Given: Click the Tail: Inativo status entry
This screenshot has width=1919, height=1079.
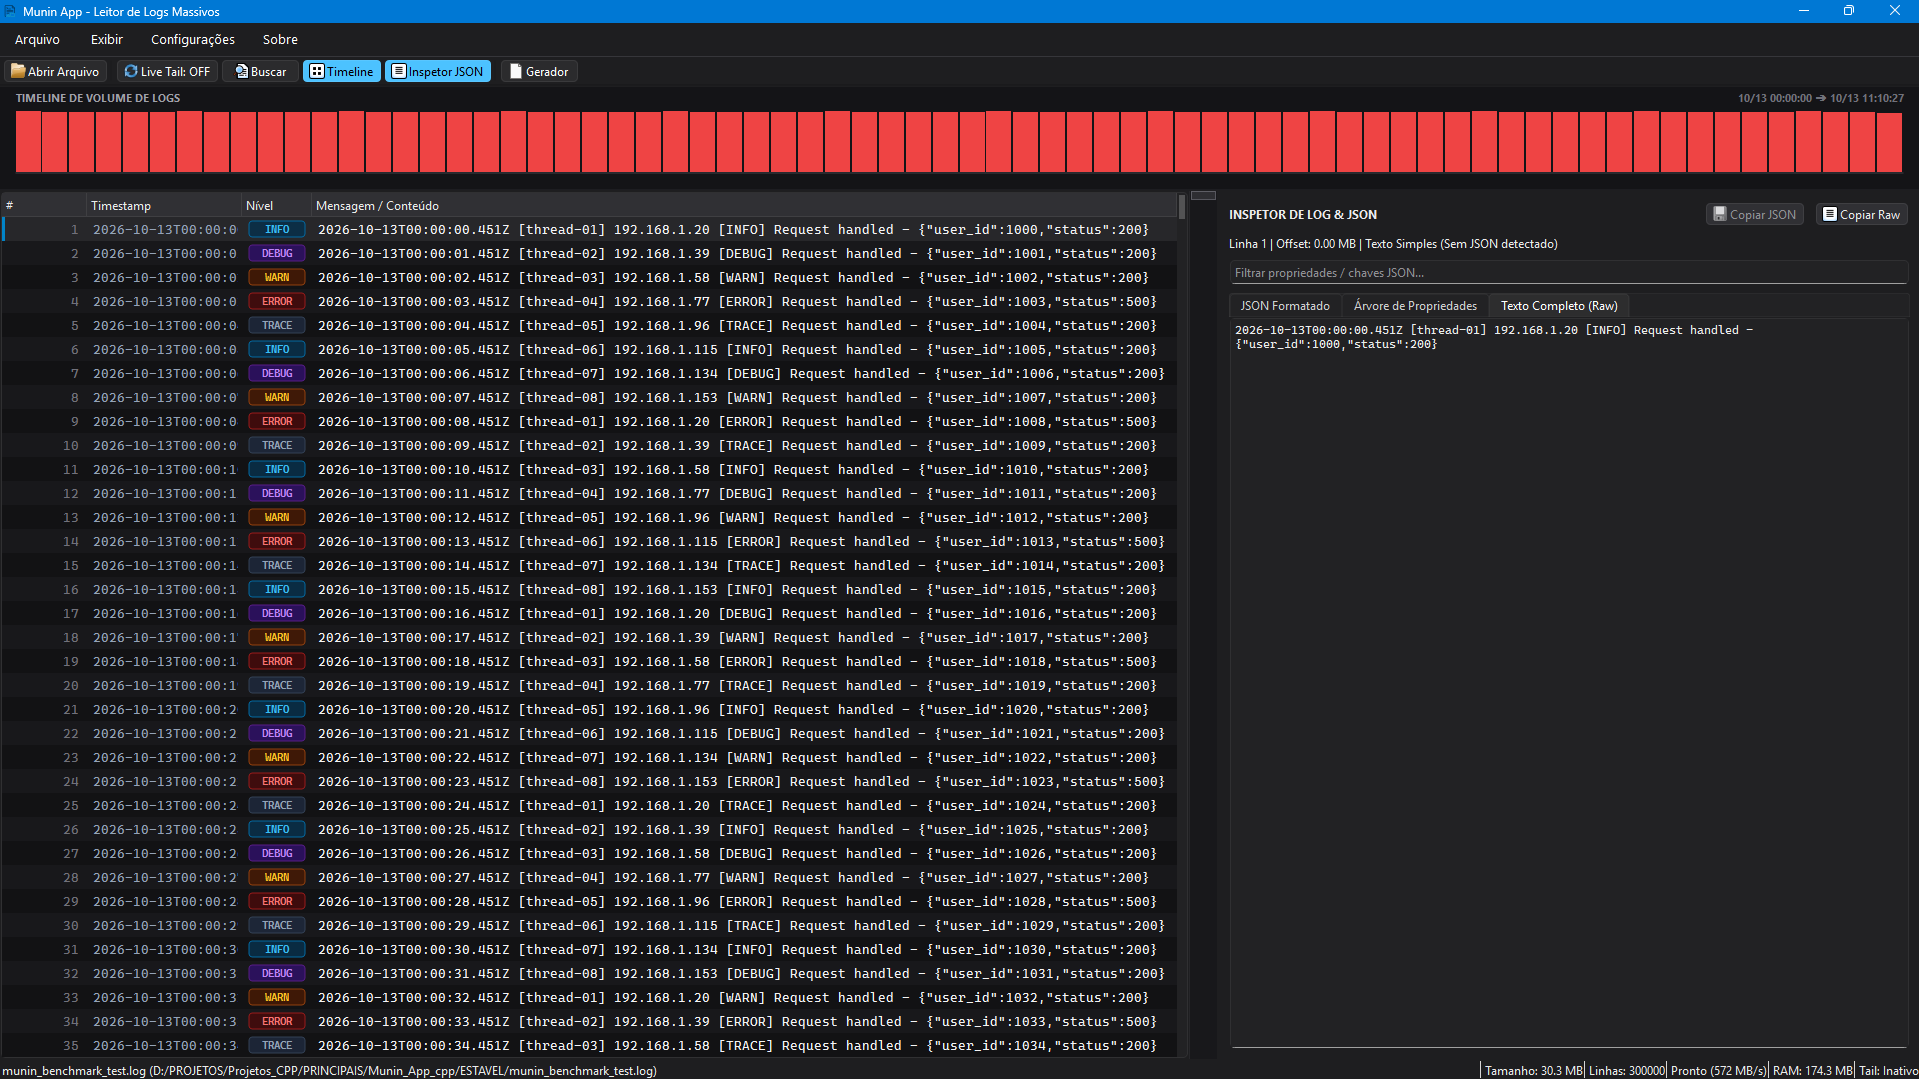Looking at the screenshot, I should [x=1888, y=1070].
